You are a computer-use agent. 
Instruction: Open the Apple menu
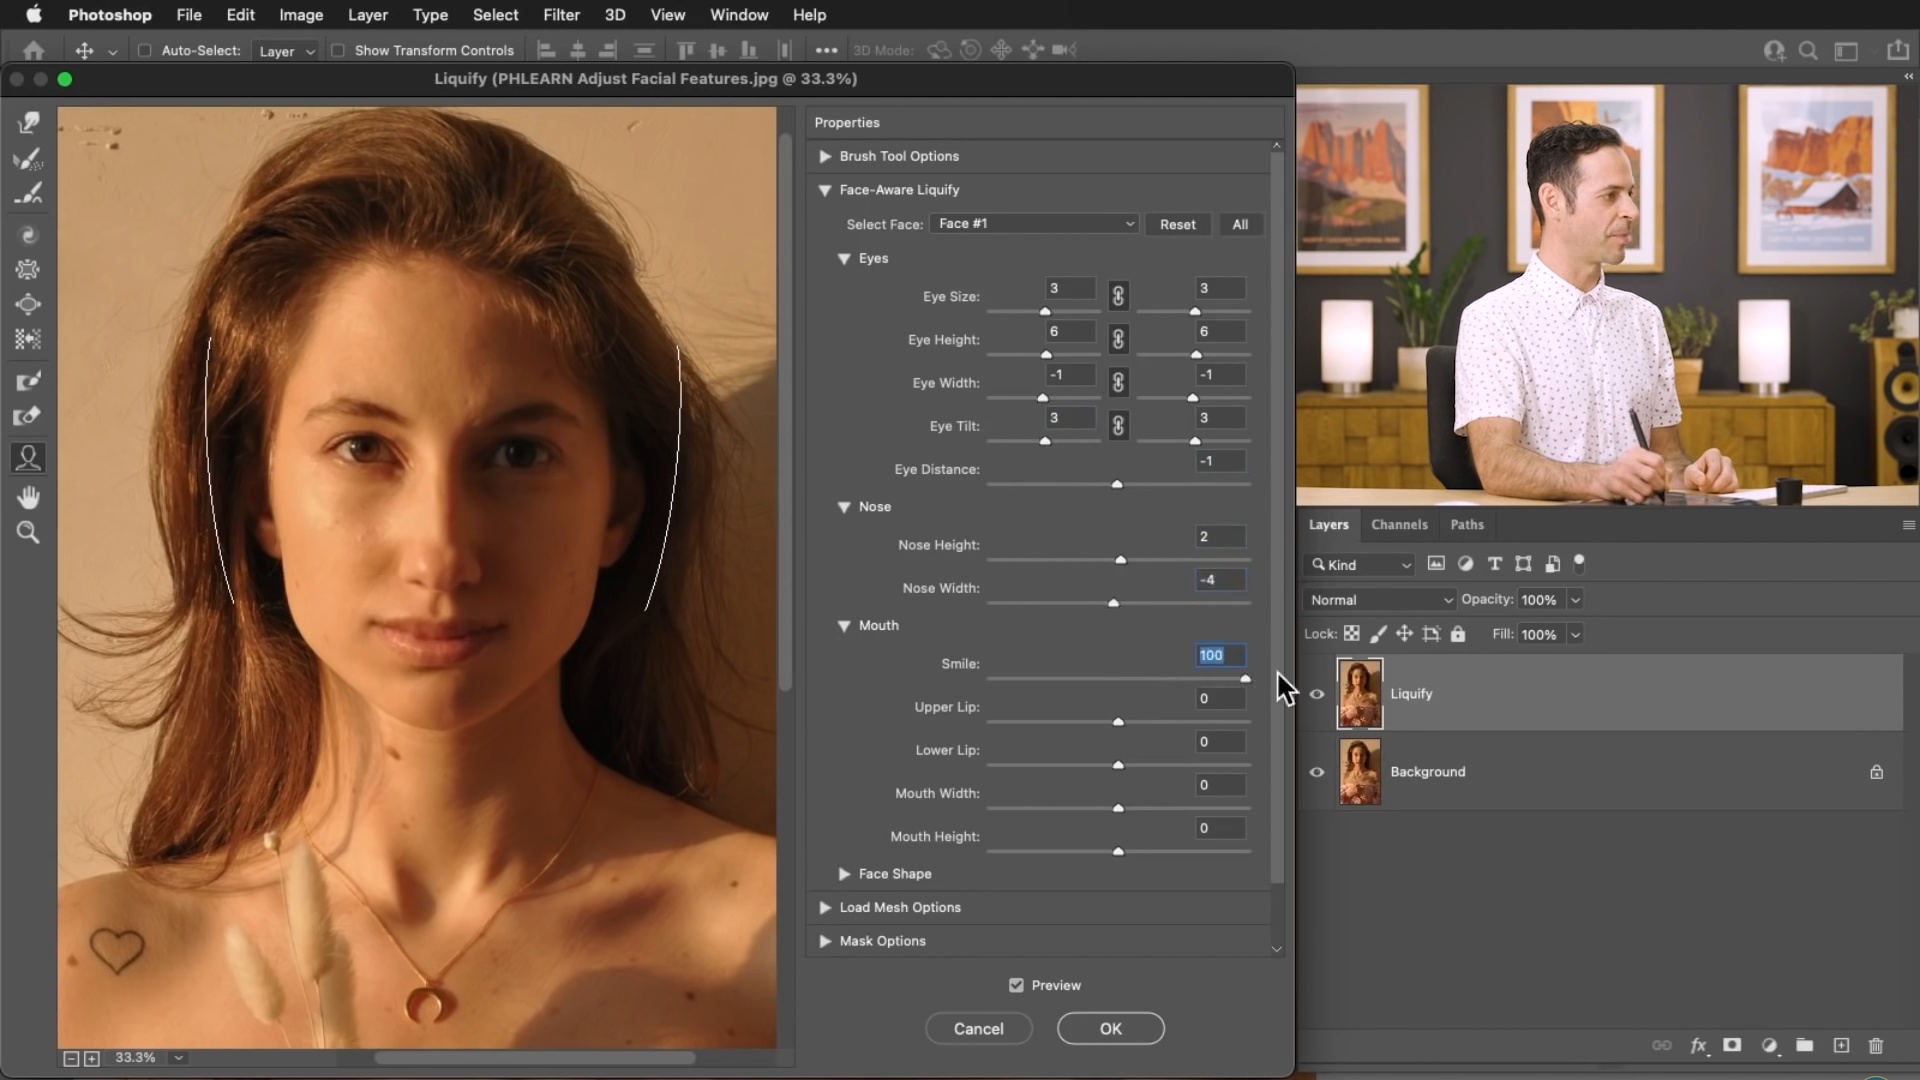(33, 14)
